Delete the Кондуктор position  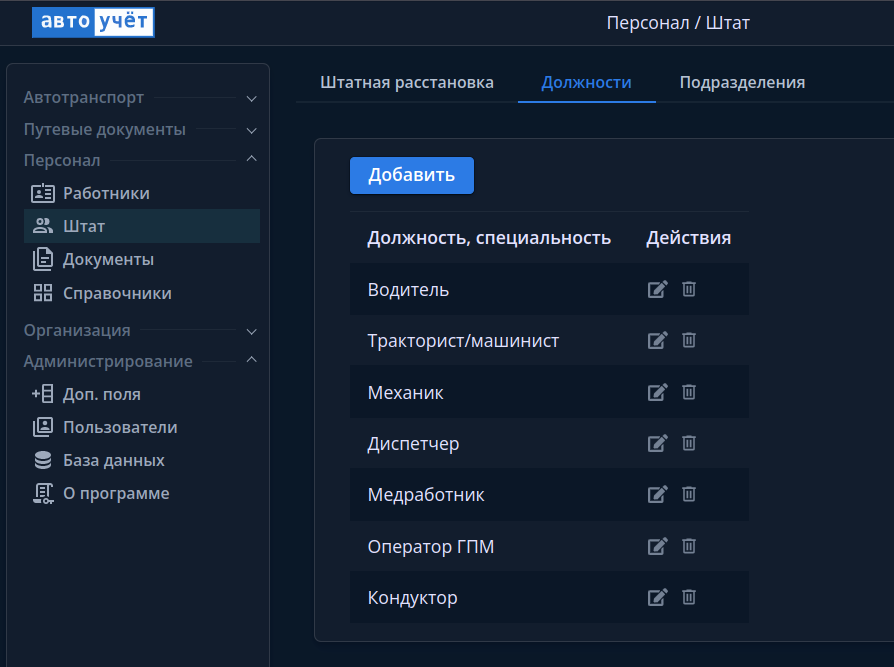tap(689, 597)
